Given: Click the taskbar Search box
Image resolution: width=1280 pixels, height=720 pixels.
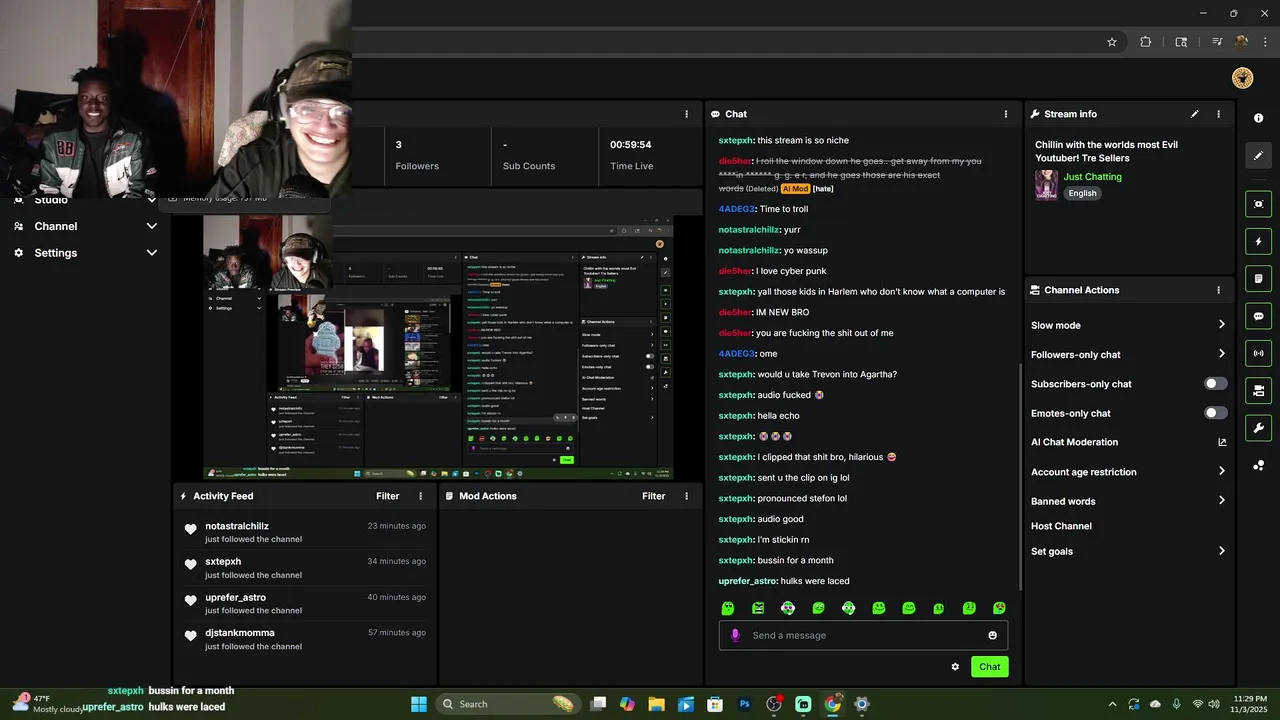Looking at the screenshot, I should click(510, 704).
